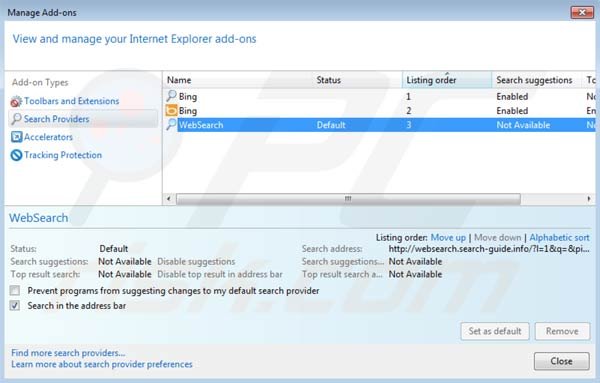Sort by Name column header

click(x=237, y=80)
